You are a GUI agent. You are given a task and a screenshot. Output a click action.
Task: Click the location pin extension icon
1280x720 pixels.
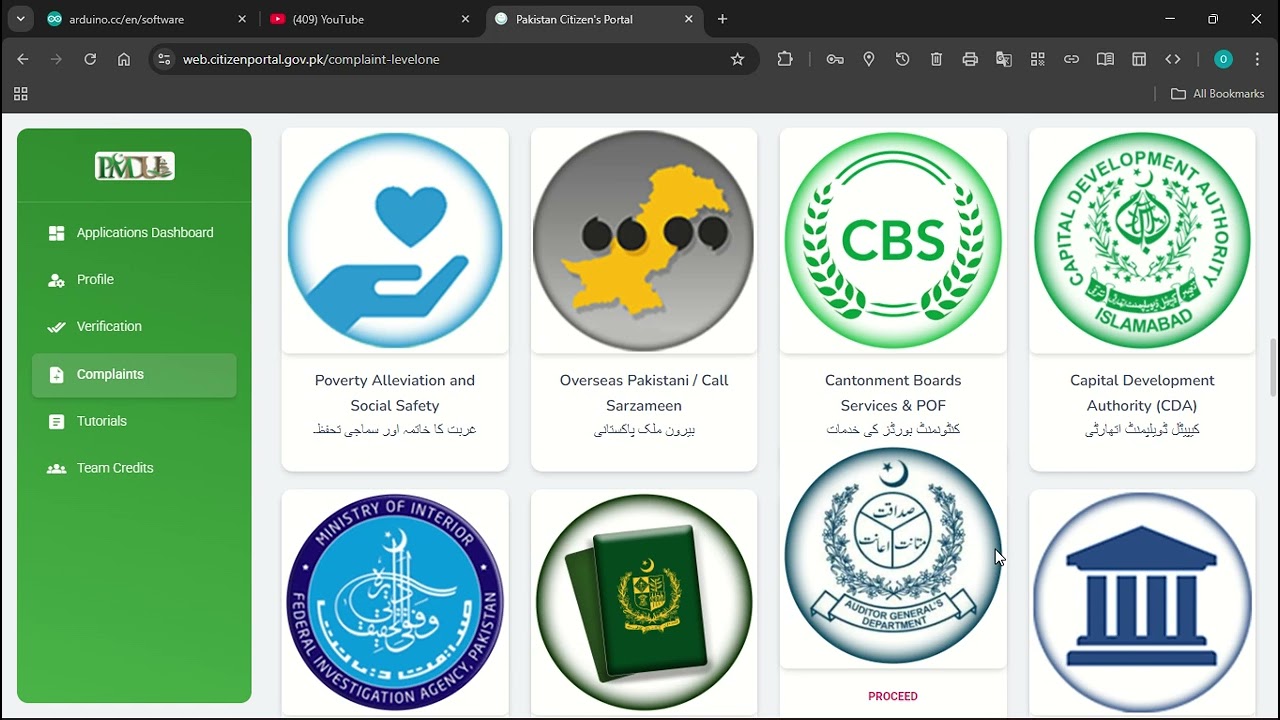tap(869, 59)
